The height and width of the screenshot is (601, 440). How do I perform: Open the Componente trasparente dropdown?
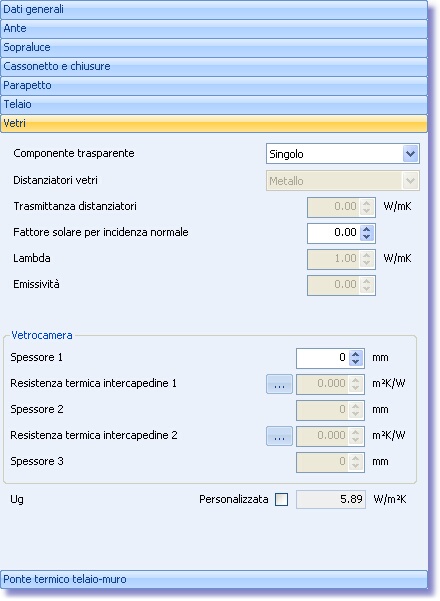tap(343, 154)
